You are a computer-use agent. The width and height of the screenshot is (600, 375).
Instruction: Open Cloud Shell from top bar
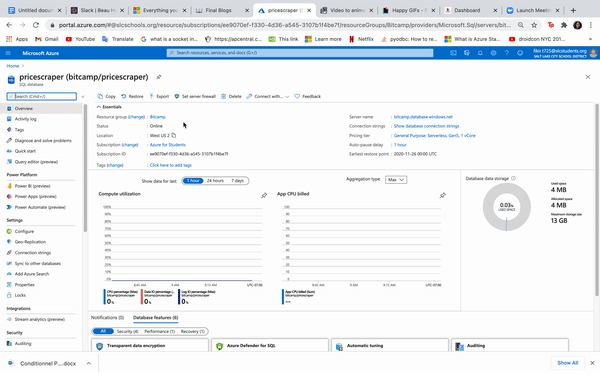pos(453,53)
